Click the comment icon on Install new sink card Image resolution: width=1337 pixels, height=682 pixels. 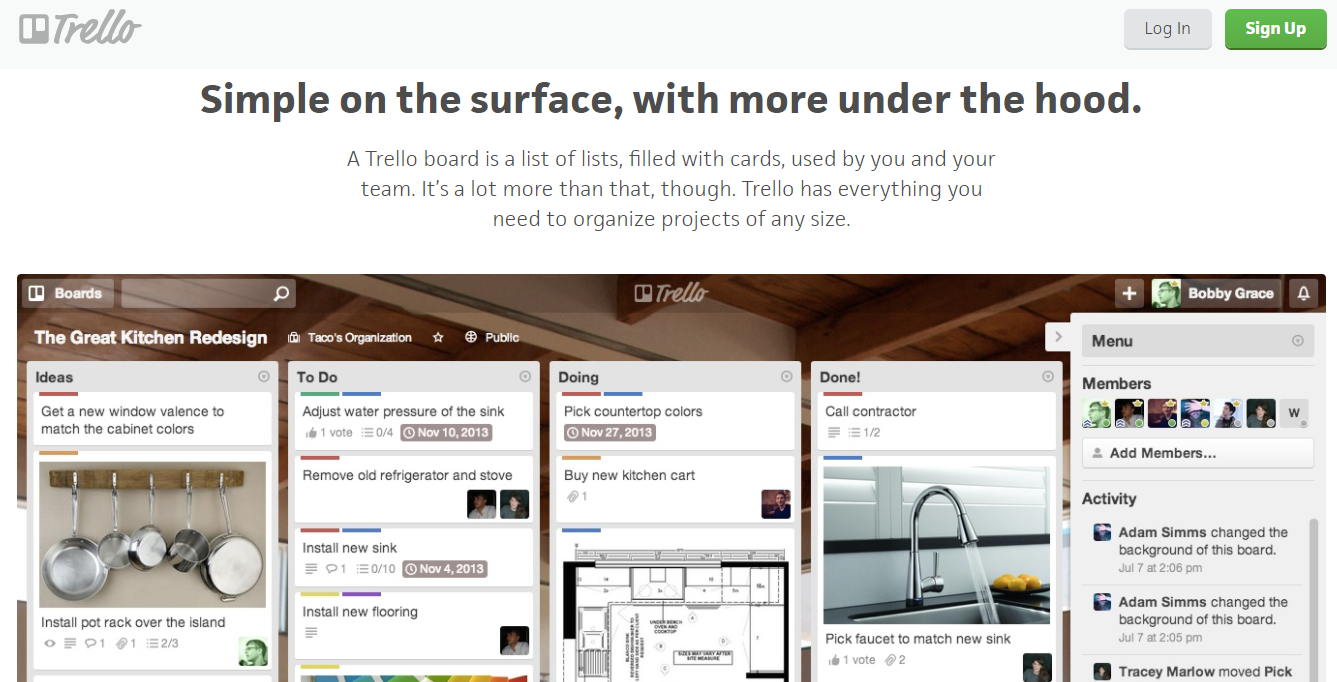331,569
